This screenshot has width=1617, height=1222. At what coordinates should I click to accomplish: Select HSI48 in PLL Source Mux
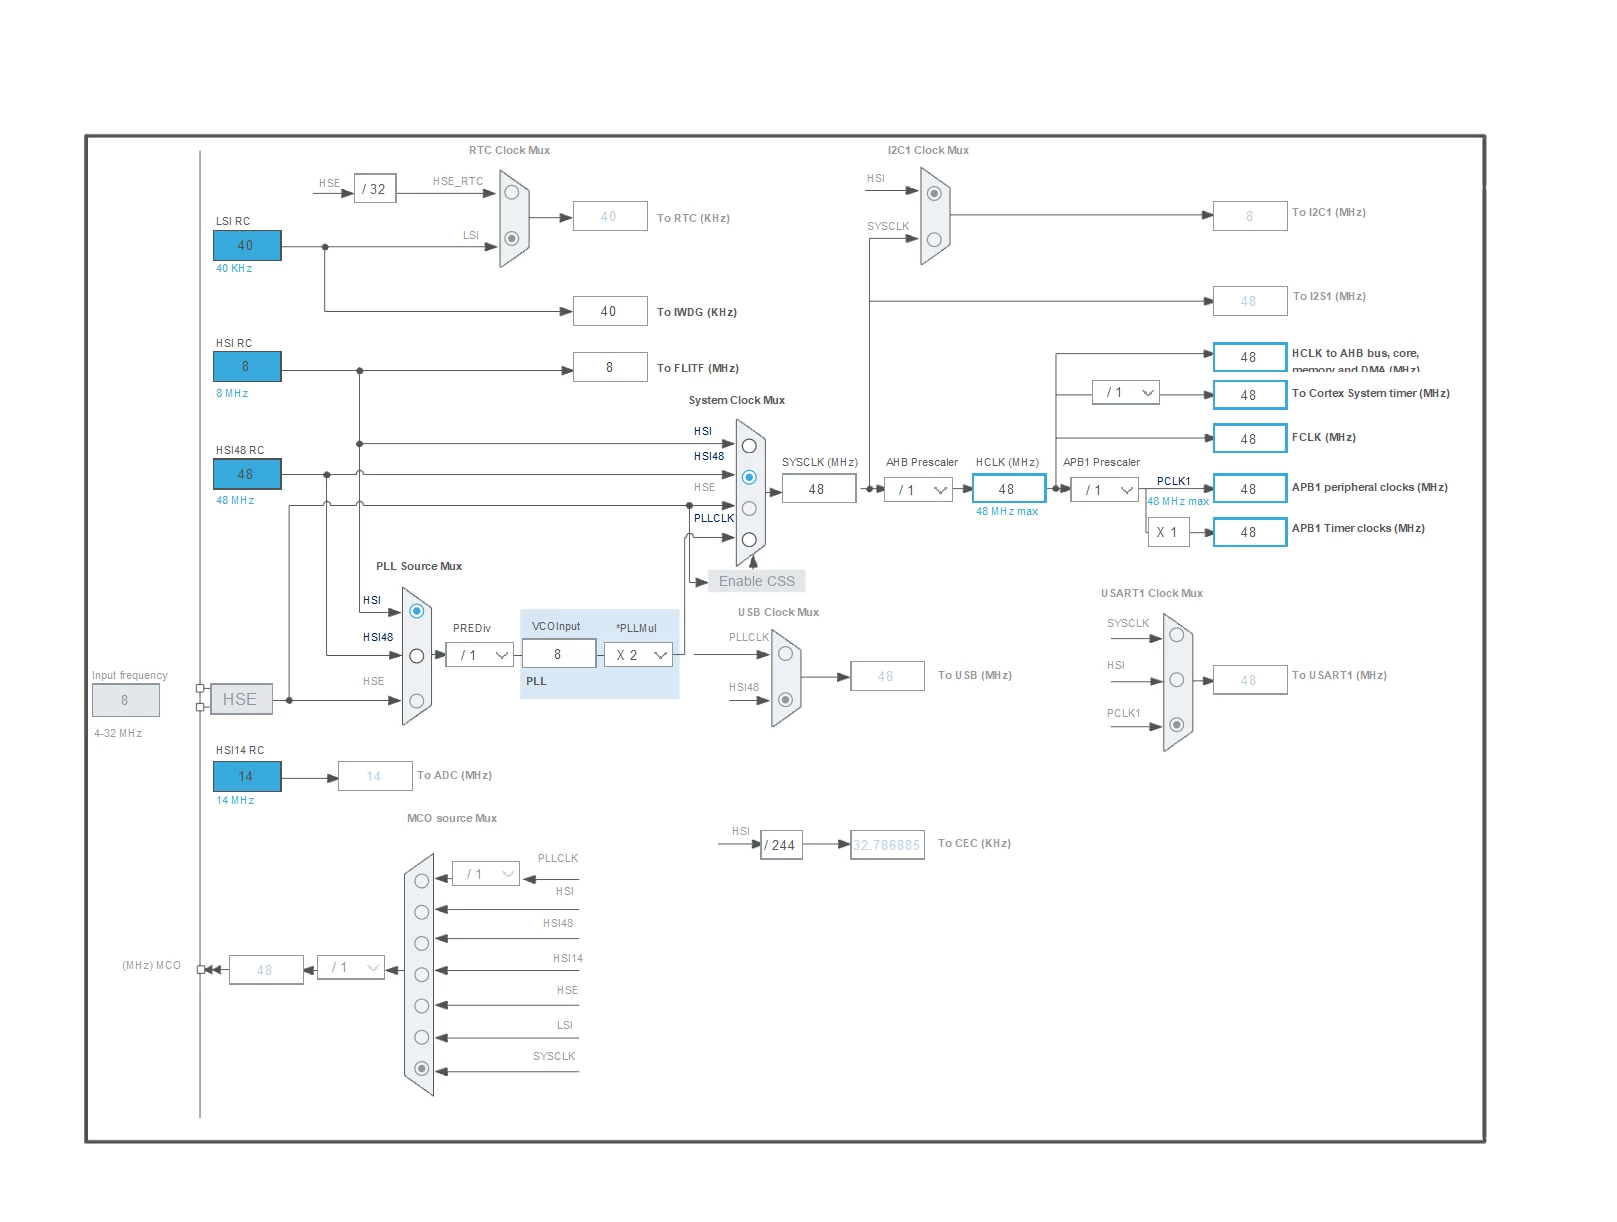click(417, 656)
